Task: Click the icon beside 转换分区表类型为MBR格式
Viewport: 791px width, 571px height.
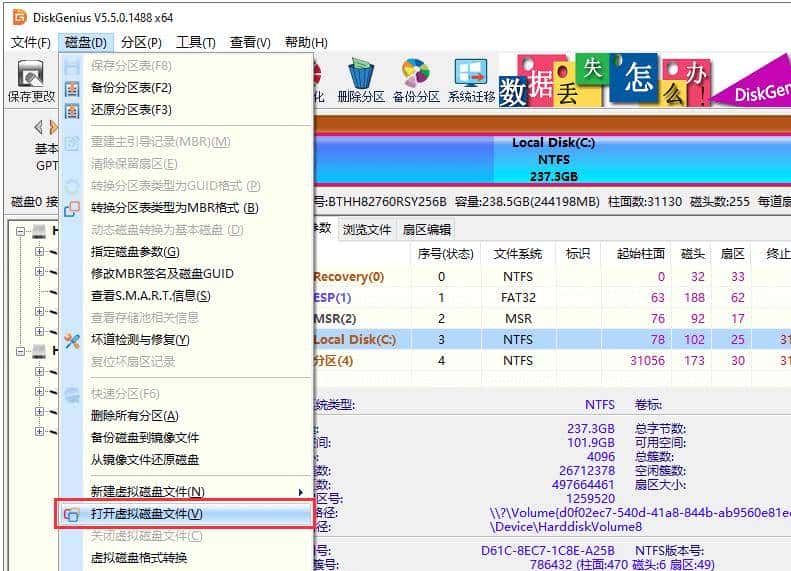Action: pos(72,208)
